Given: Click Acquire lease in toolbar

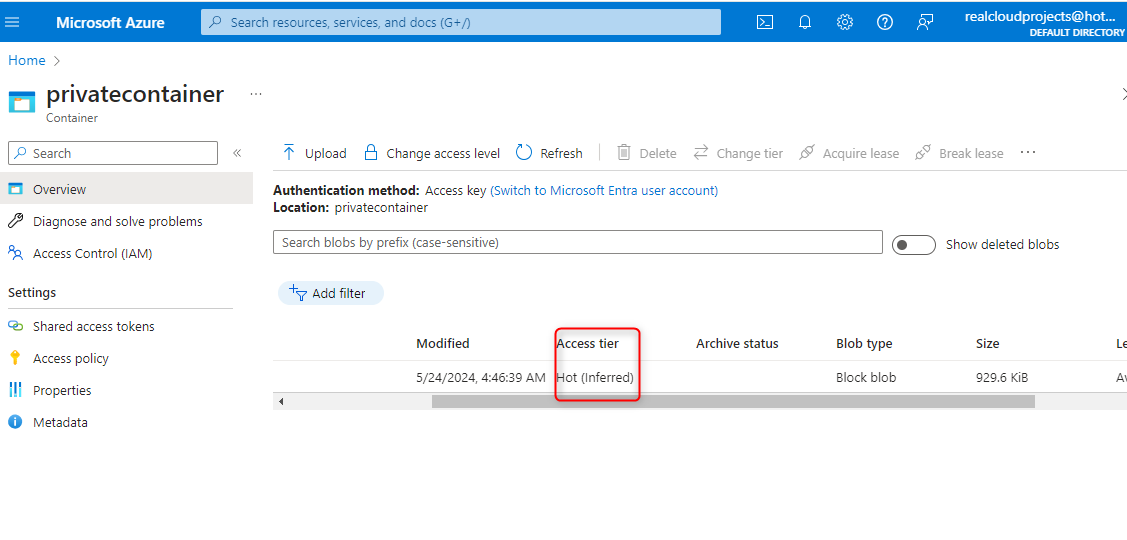Looking at the screenshot, I should pos(849,153).
